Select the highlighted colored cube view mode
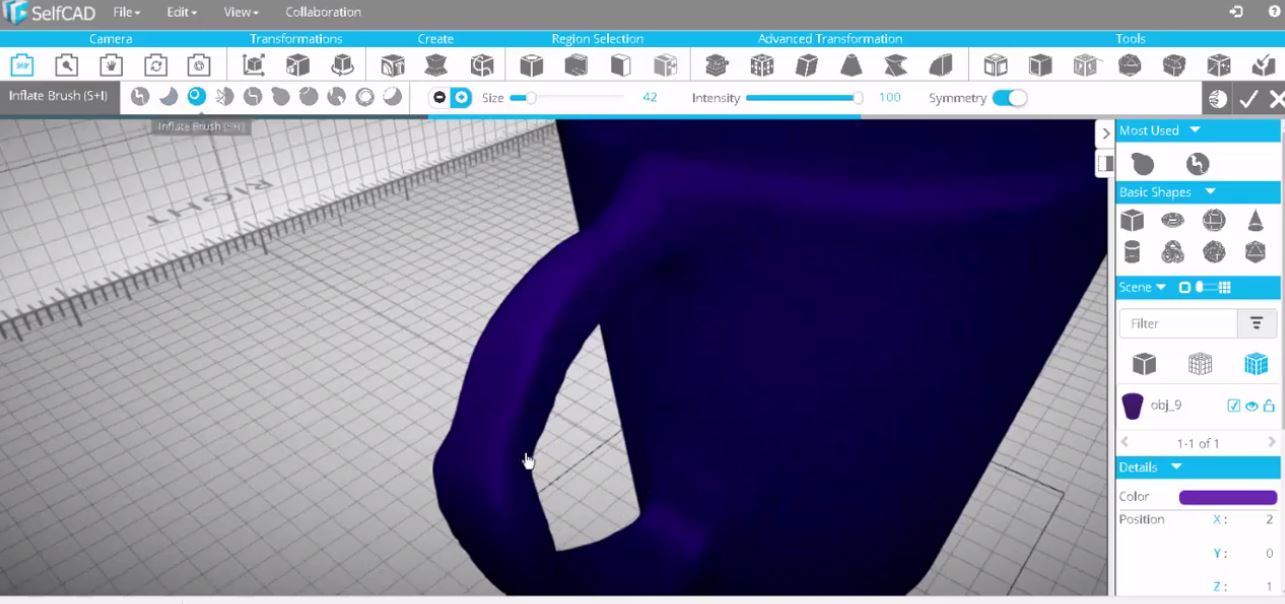The width and height of the screenshot is (1285, 604). (x=1255, y=363)
